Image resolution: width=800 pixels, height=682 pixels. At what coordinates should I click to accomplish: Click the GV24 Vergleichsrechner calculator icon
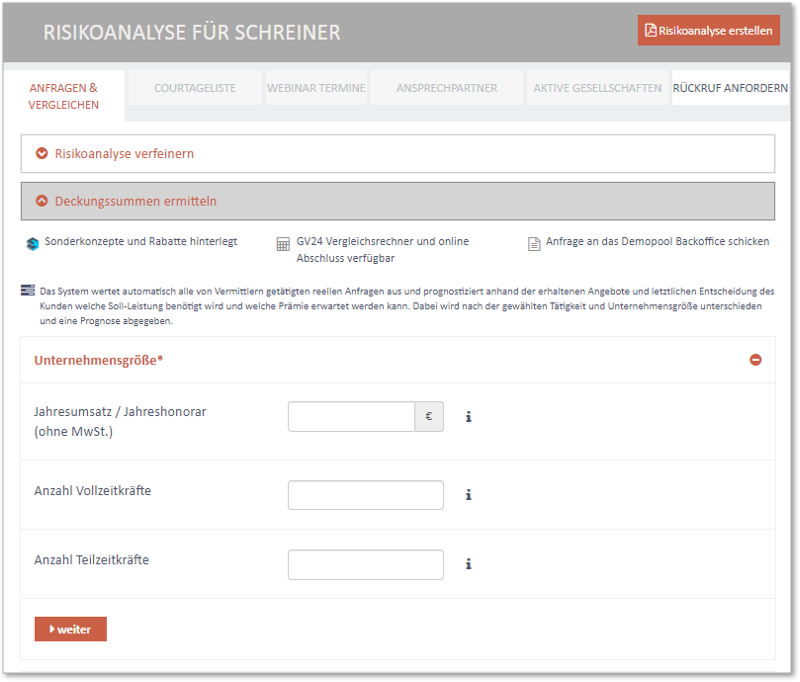pyautogui.click(x=283, y=244)
